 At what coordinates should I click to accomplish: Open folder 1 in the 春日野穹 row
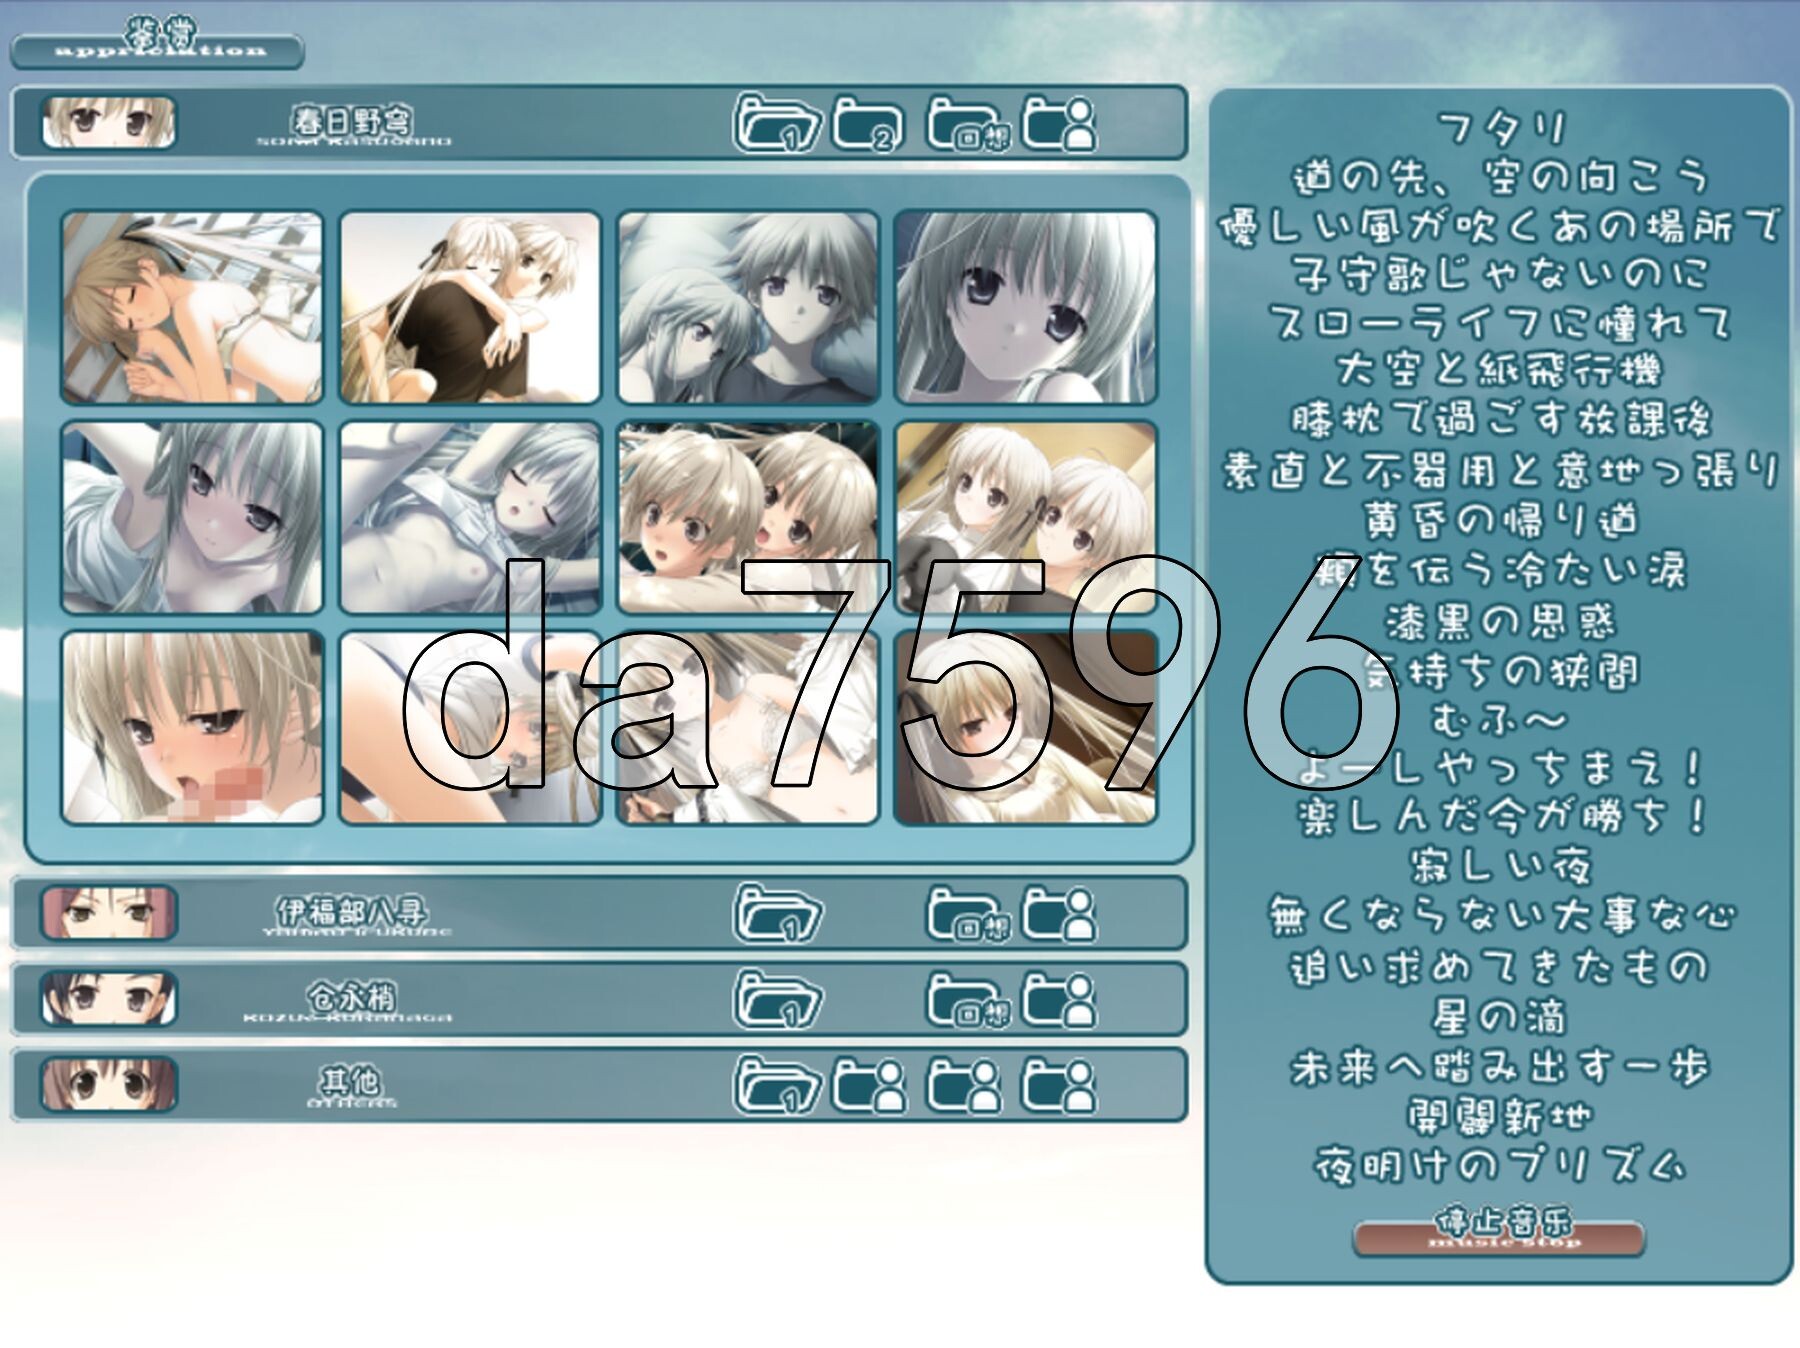pyautogui.click(x=776, y=124)
